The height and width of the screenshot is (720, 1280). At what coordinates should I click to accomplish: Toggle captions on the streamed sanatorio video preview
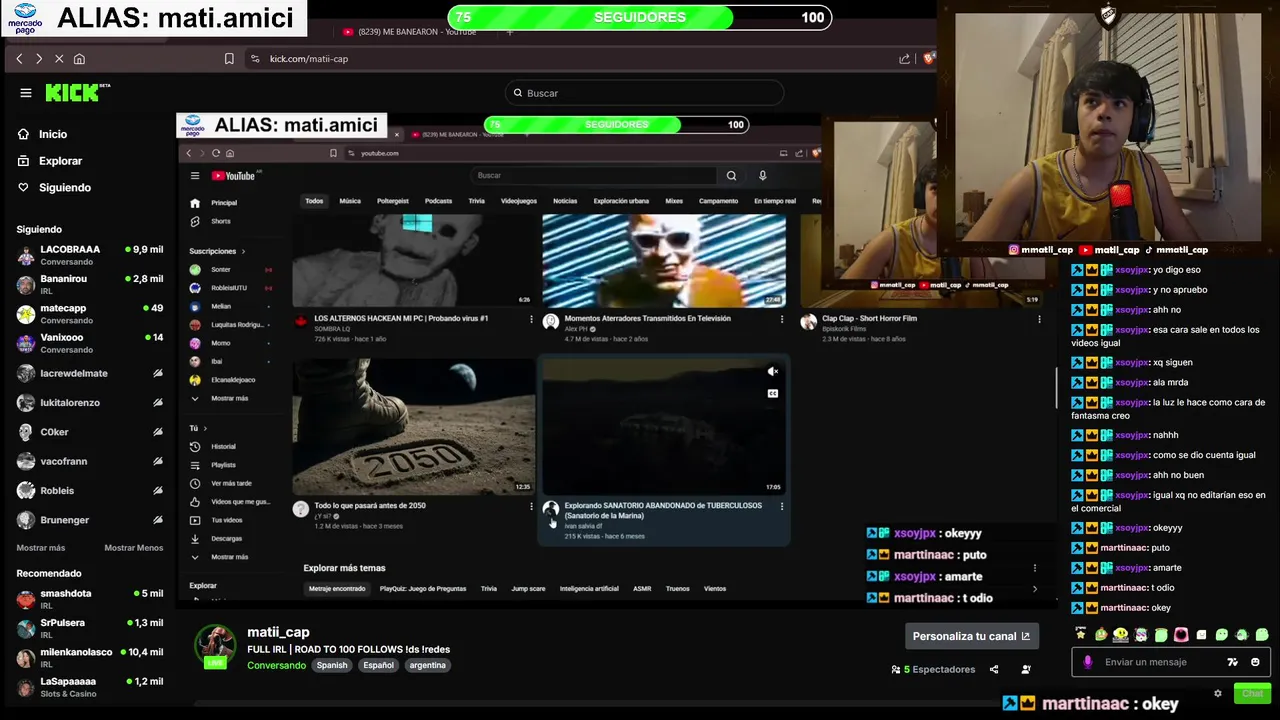(772, 393)
